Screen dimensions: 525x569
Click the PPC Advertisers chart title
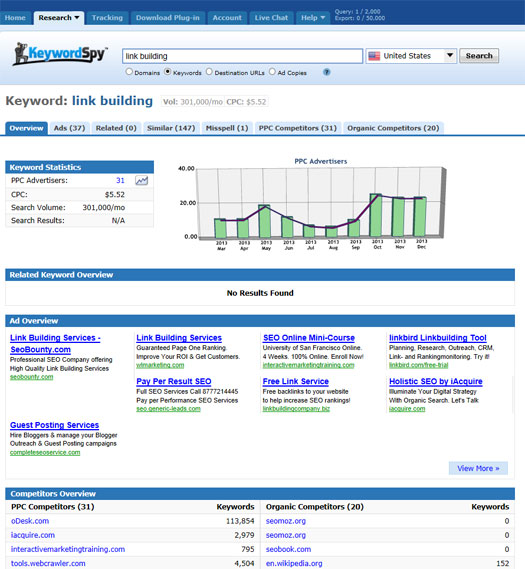[321, 161]
